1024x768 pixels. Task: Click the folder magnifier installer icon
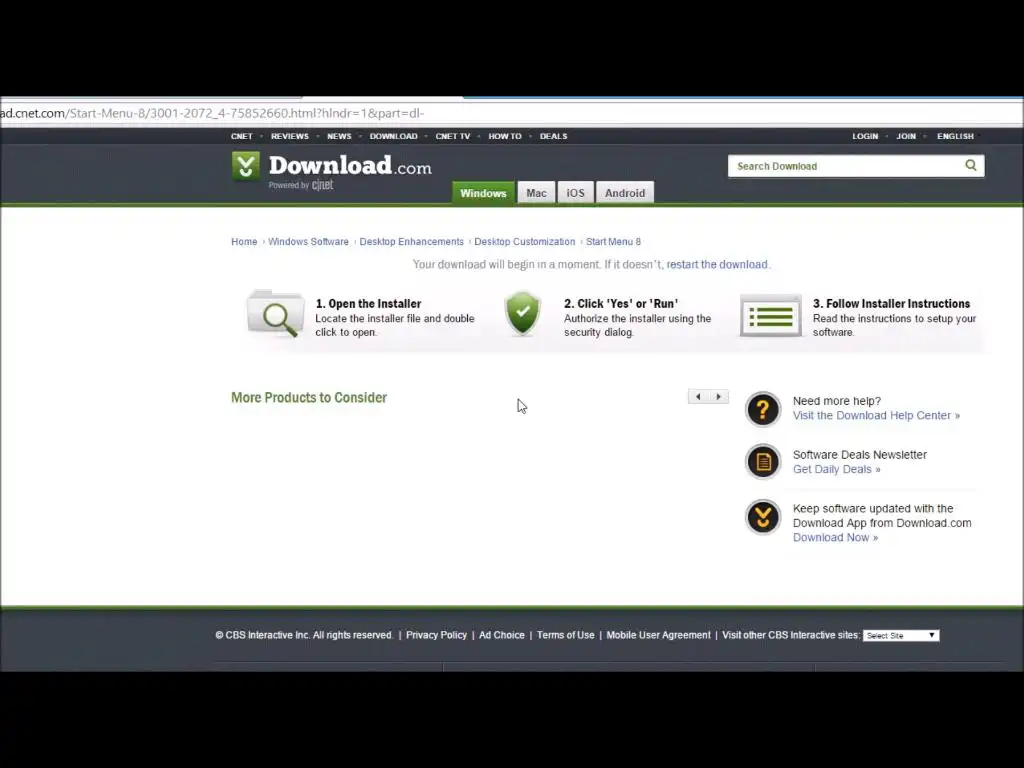[276, 314]
